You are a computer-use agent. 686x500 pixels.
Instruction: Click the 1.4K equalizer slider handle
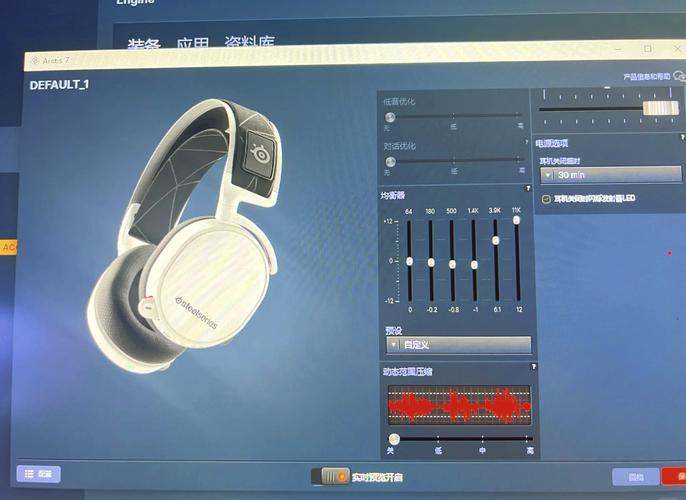[x=474, y=265]
